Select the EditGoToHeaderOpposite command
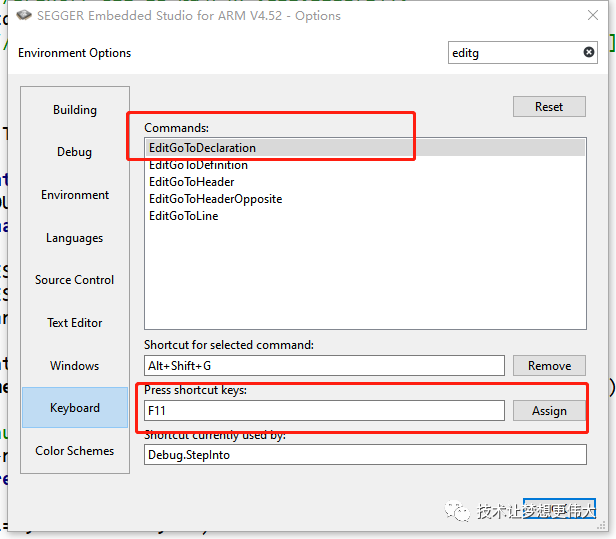 365,199
